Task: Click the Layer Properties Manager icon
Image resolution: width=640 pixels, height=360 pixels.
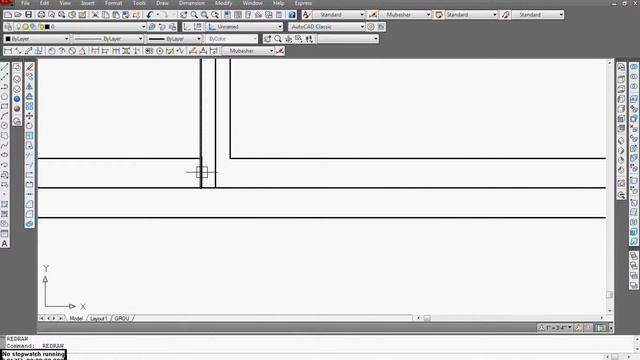Action: [8, 27]
